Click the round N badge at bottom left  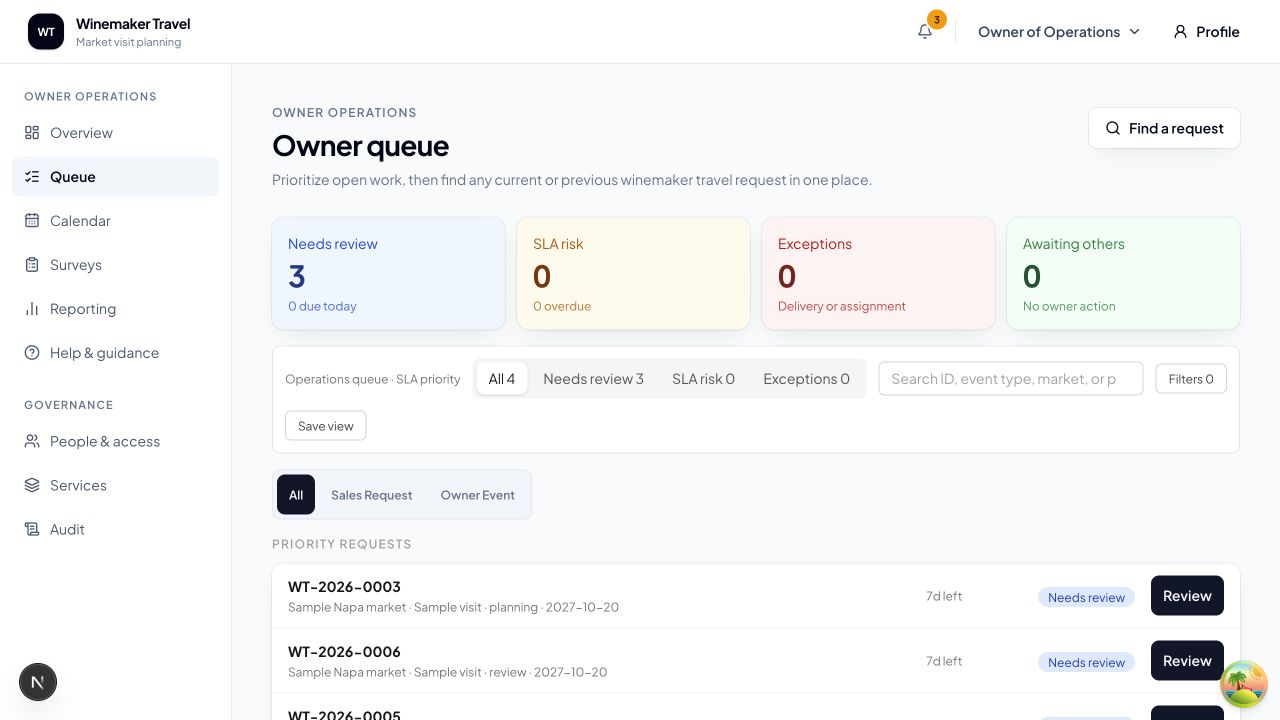pyautogui.click(x=38, y=682)
